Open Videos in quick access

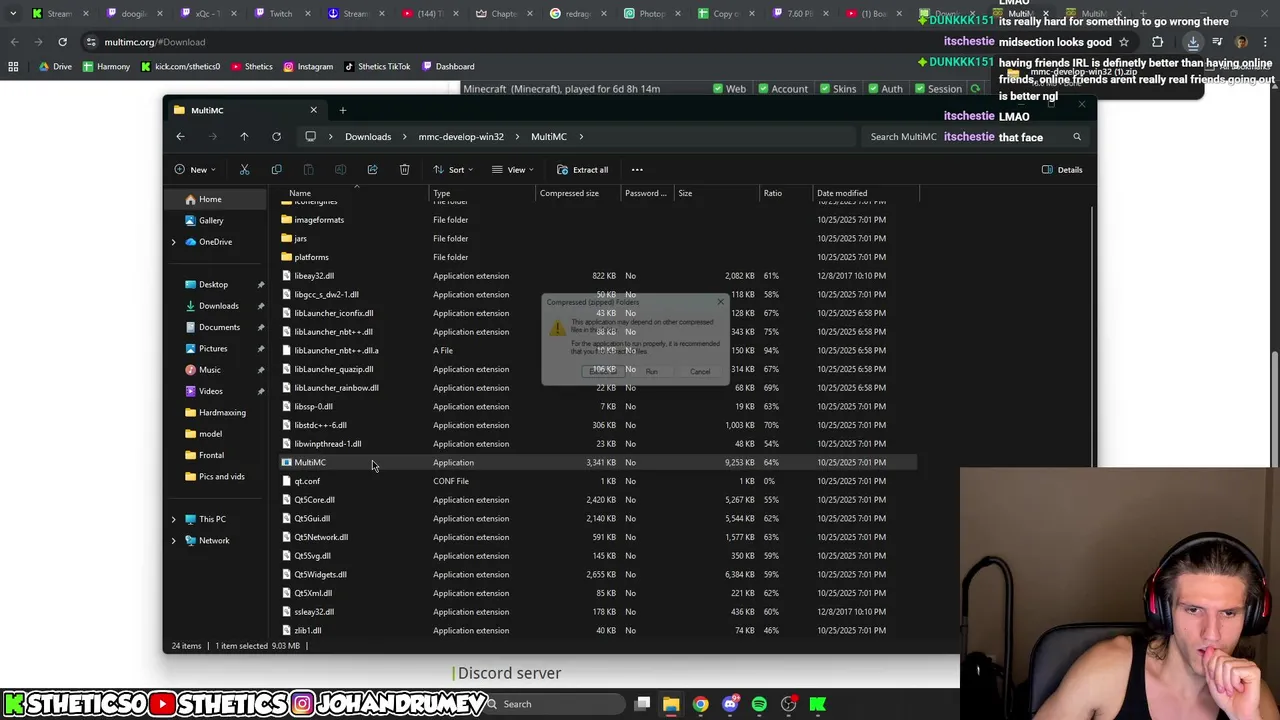coord(210,391)
